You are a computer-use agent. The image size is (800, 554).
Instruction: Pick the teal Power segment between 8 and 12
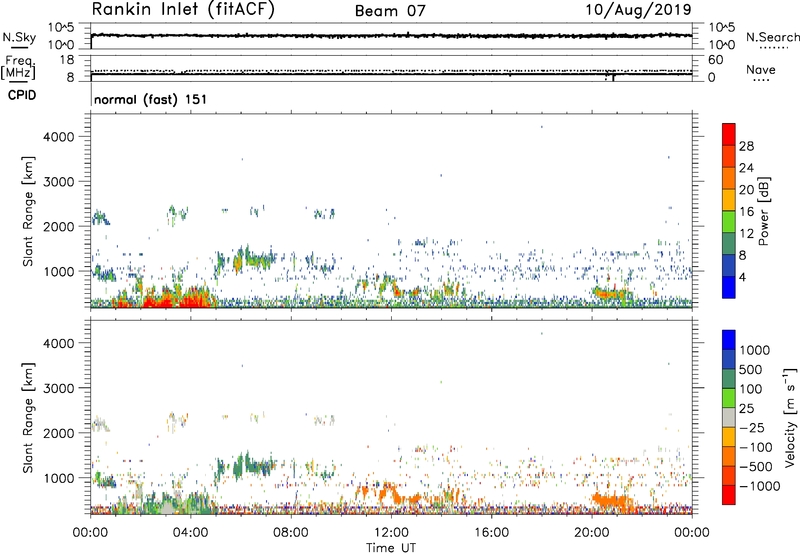[729, 244]
